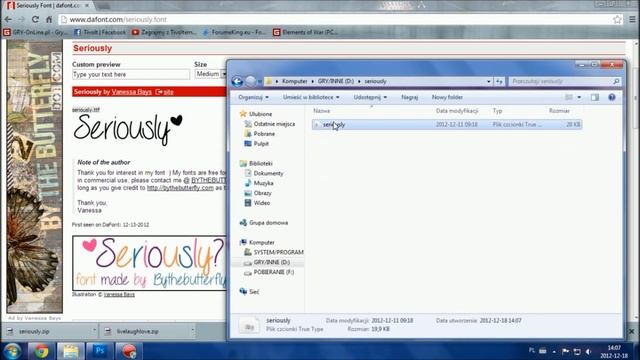Image resolution: width=640 pixels, height=360 pixels.
Task: Open Action Center flag icon
Action: click(x=565, y=351)
